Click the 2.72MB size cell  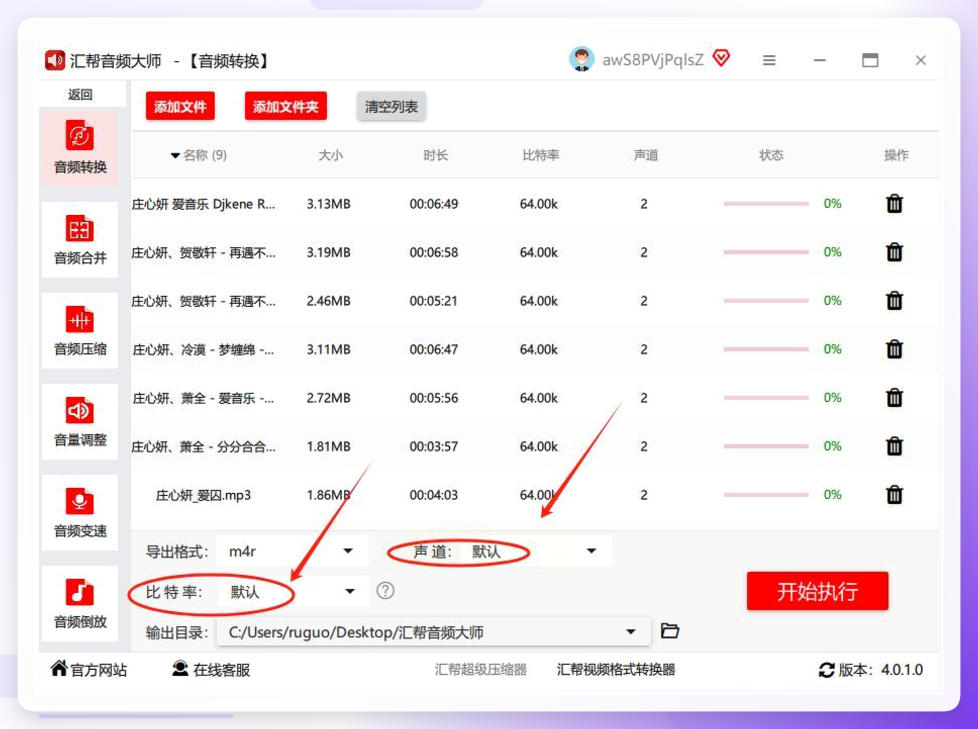pos(328,398)
